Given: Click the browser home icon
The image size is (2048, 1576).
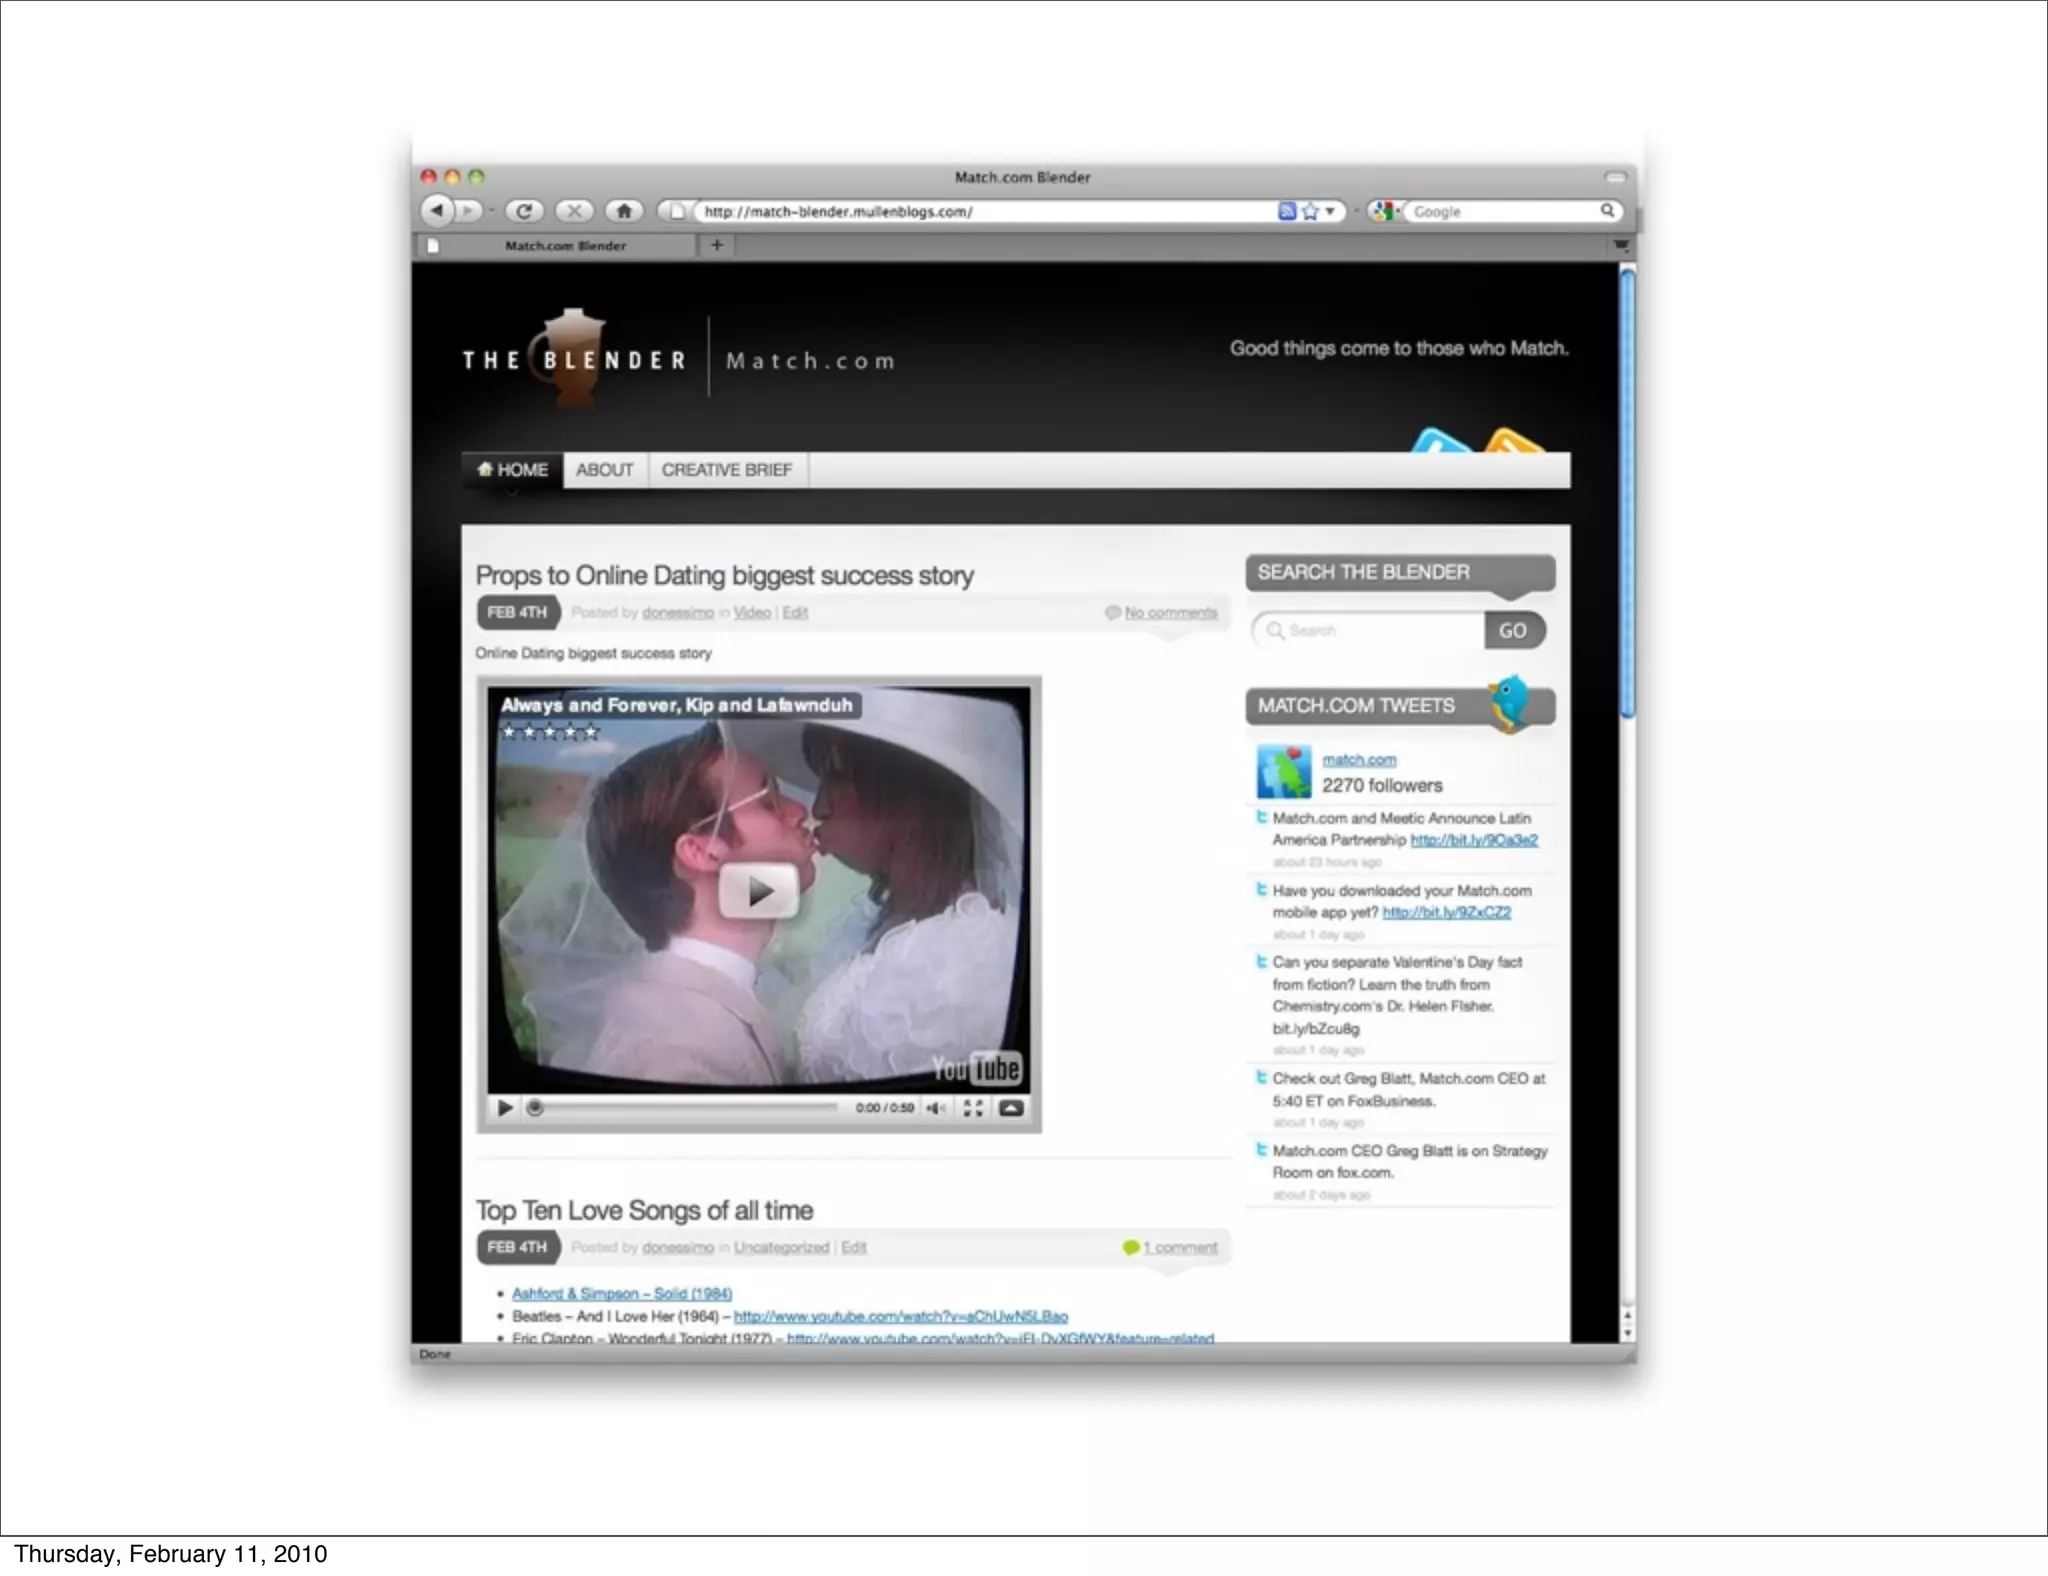Looking at the screenshot, I should point(624,211).
